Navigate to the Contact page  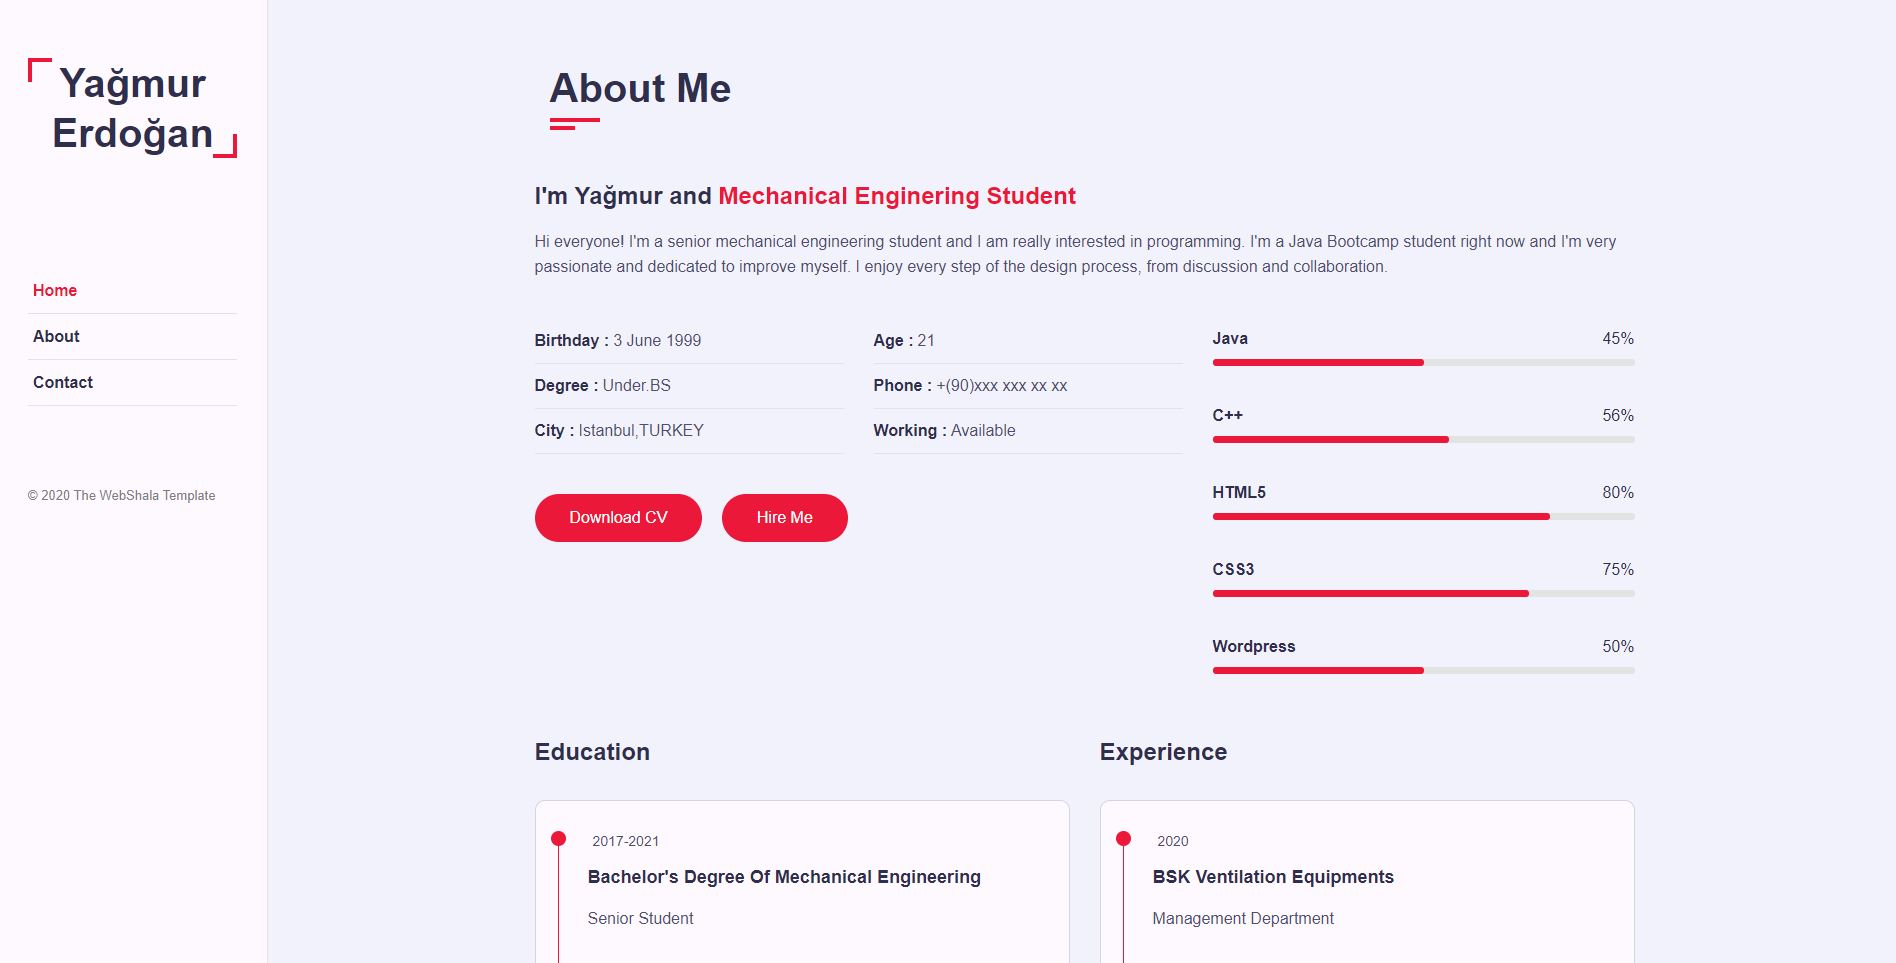pyautogui.click(x=62, y=382)
